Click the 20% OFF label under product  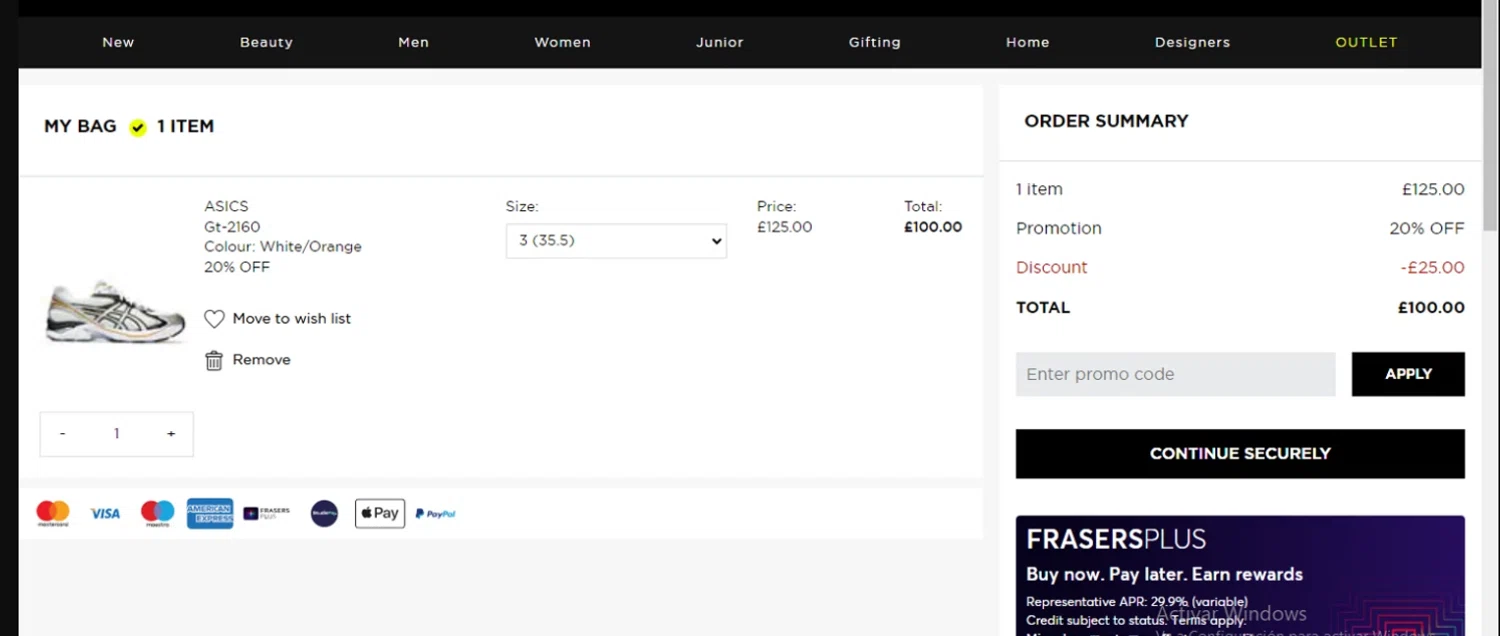tap(237, 267)
